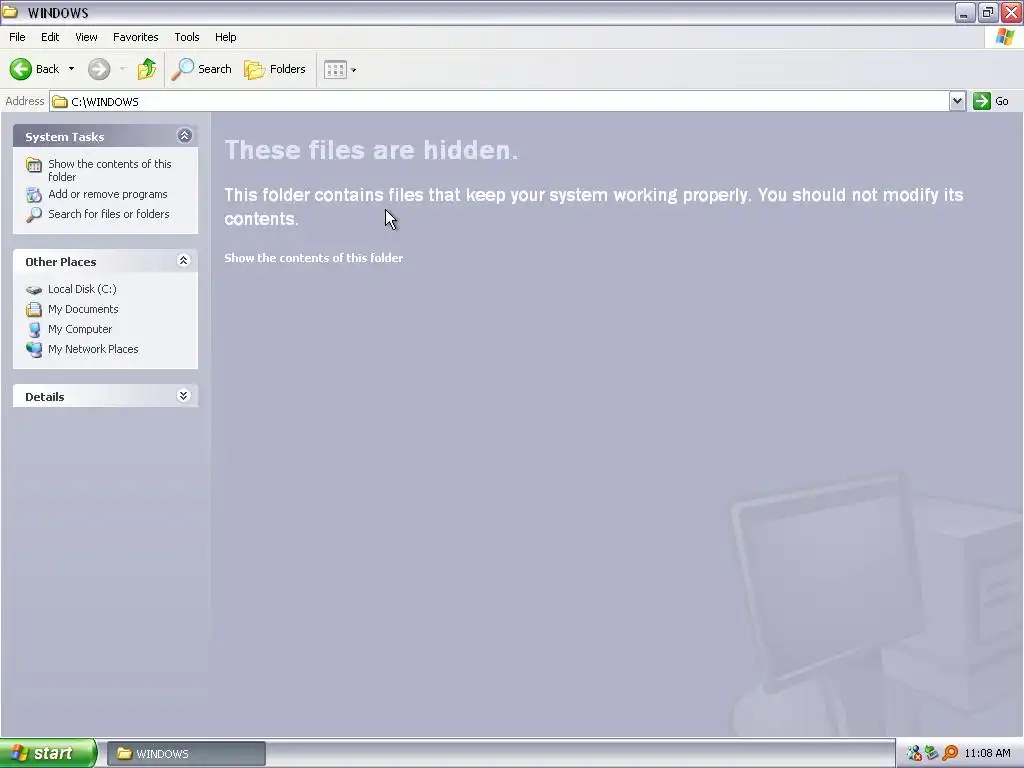Image resolution: width=1024 pixels, height=768 pixels.
Task: Open the Tools menu
Action: point(187,37)
